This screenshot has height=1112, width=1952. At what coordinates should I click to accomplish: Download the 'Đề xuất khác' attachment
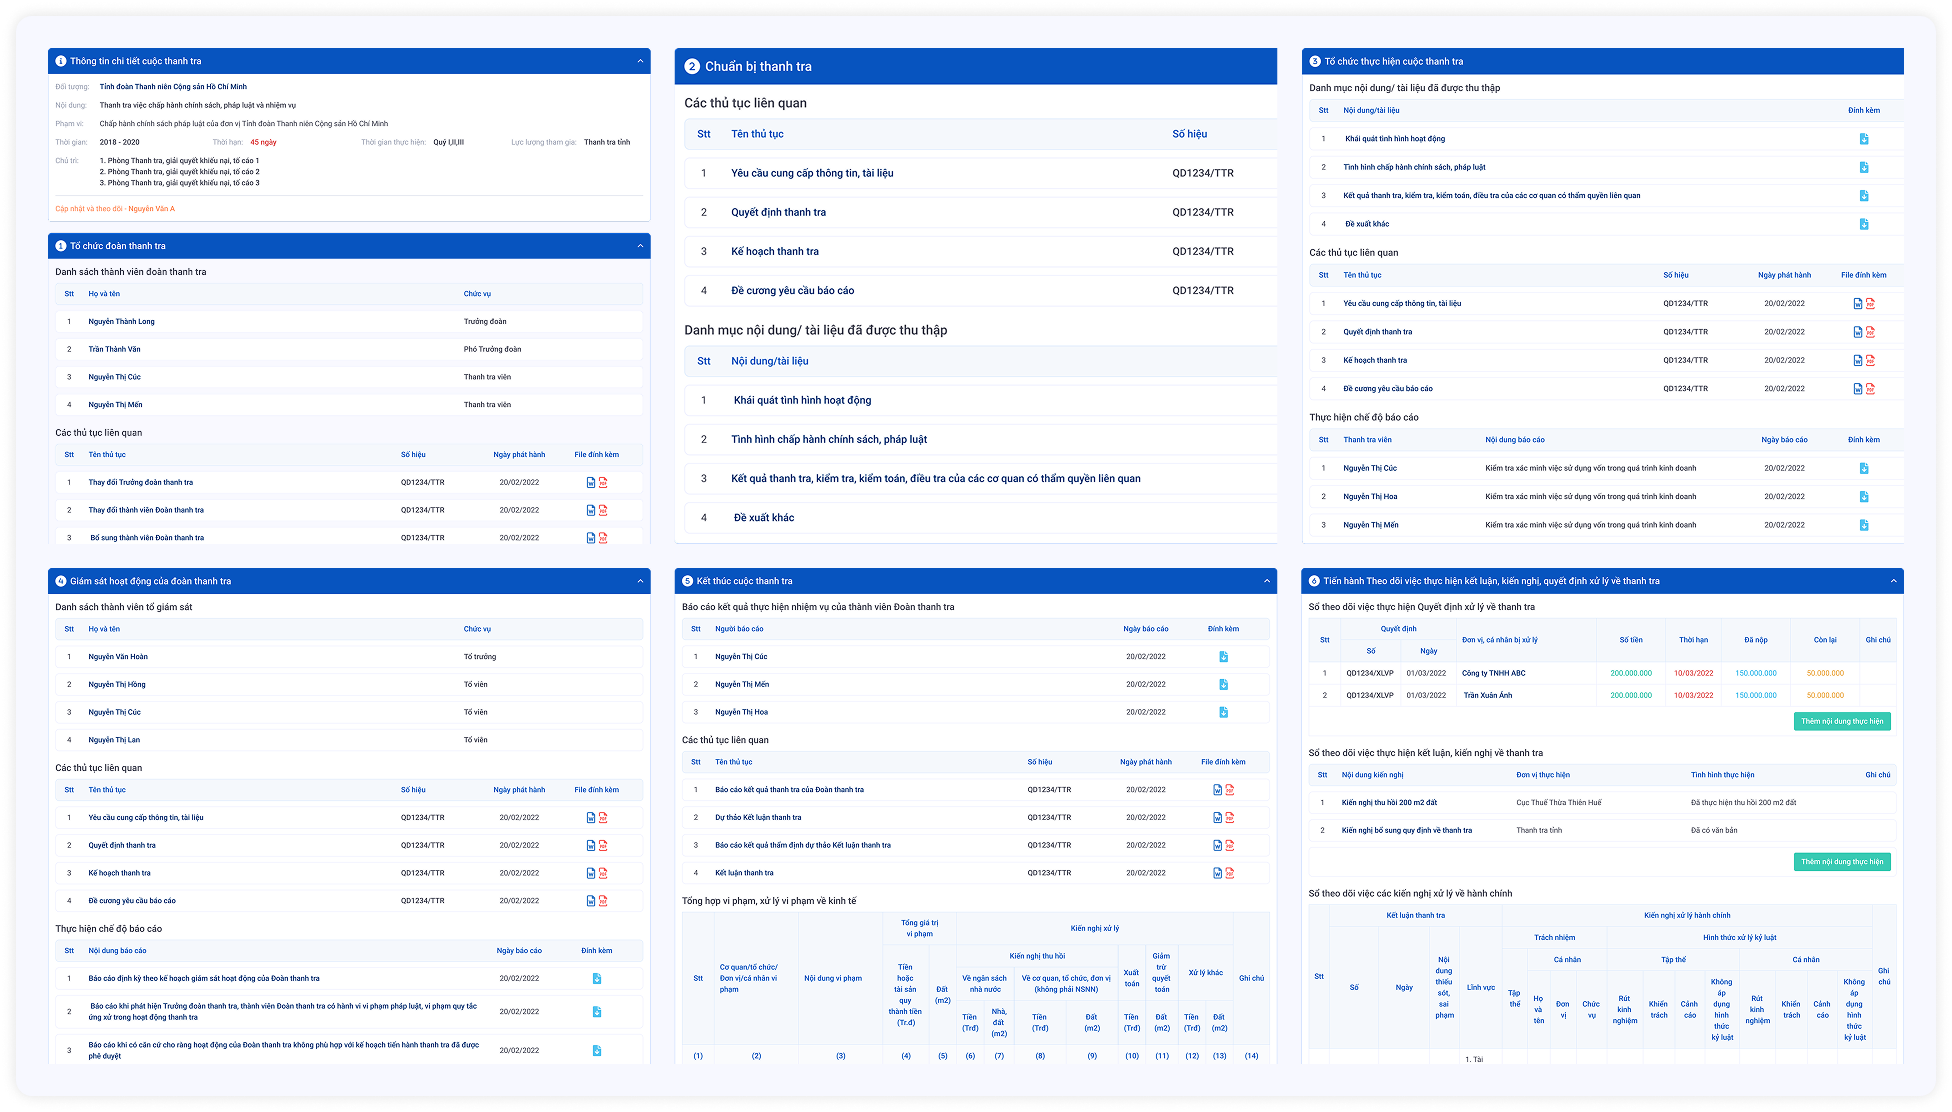1863,224
